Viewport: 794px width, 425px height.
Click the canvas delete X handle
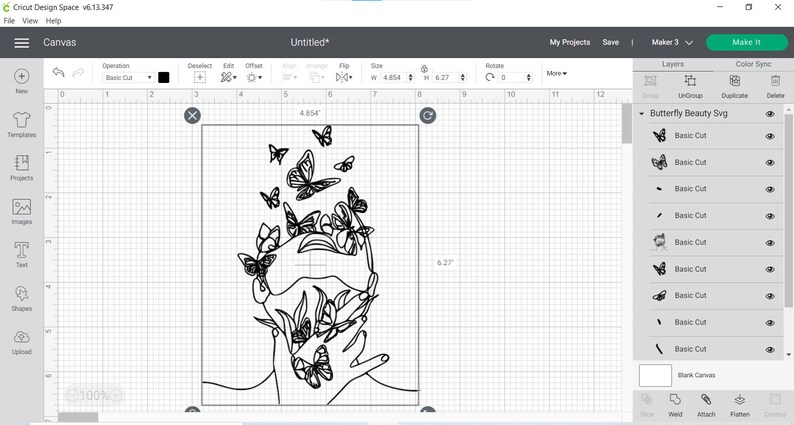192,115
